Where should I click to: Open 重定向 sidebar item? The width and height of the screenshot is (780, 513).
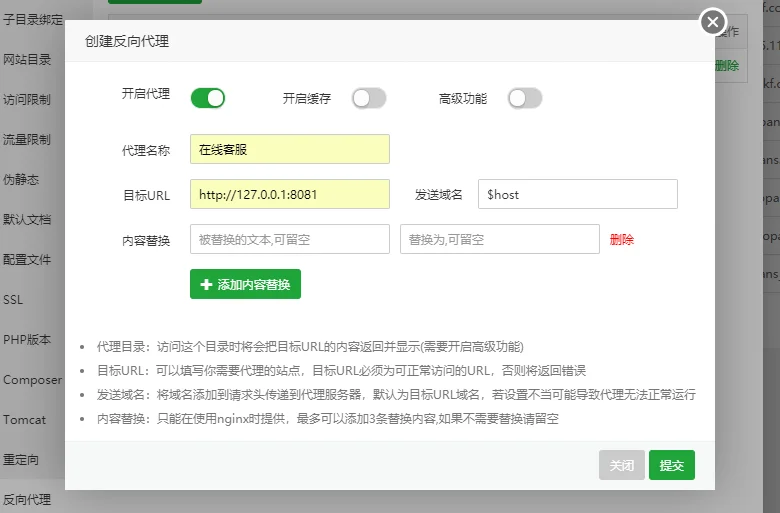click(21, 460)
